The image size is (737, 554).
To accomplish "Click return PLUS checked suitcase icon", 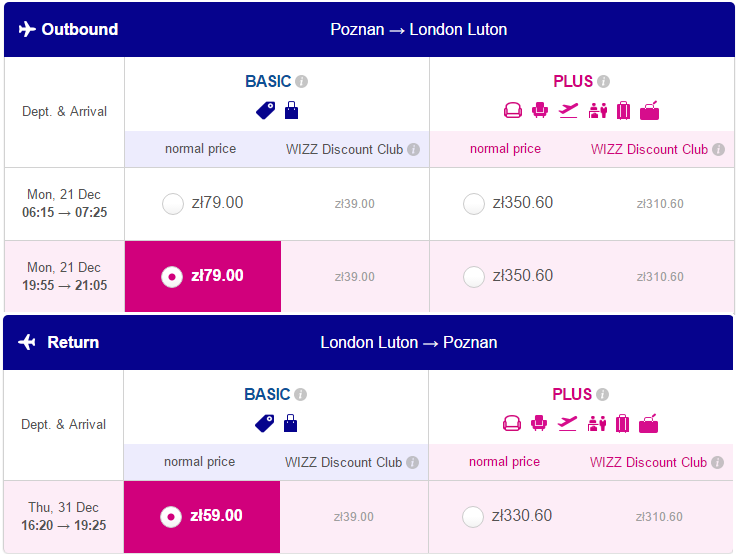I will [622, 423].
